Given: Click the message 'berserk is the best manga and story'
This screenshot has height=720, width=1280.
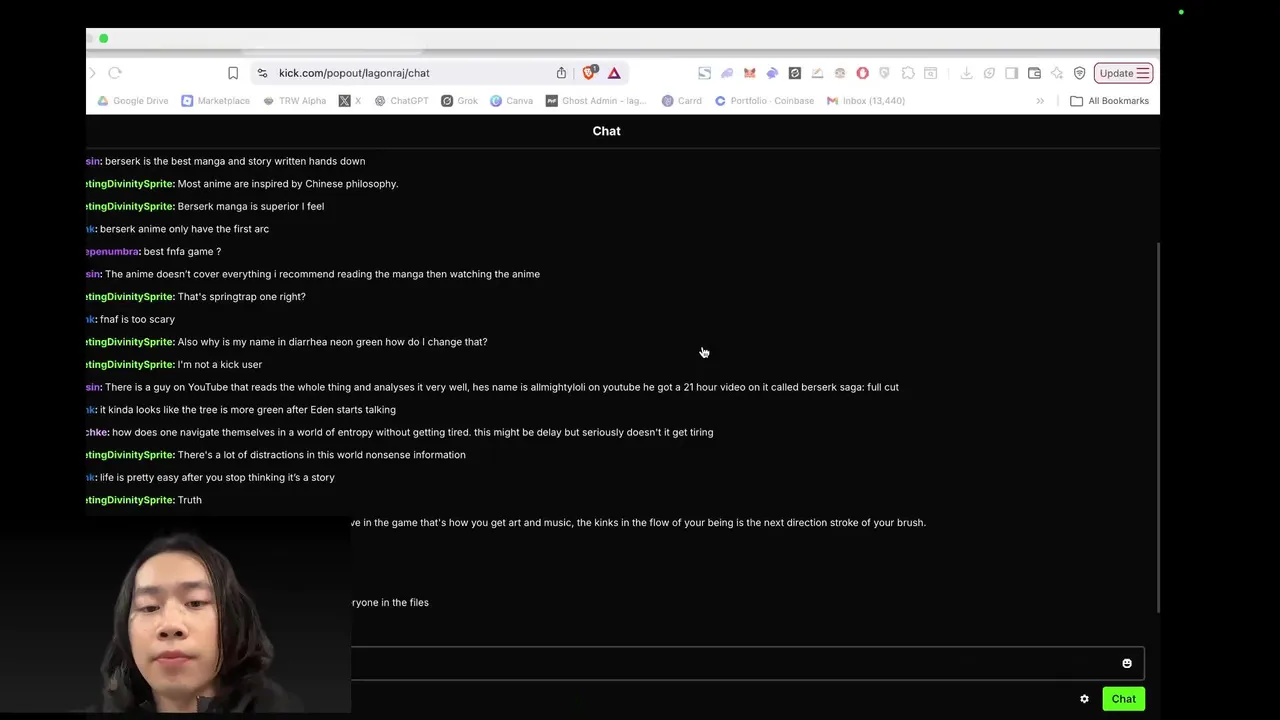Looking at the screenshot, I should 235,161.
